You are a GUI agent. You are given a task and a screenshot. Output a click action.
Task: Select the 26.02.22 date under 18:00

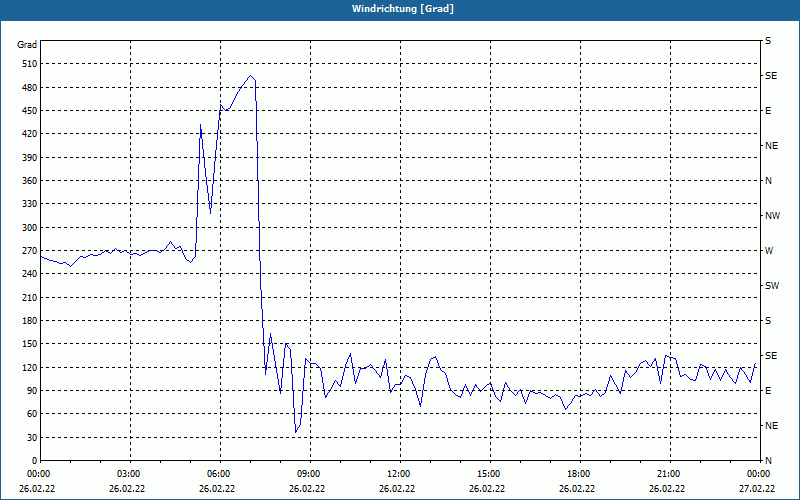coord(577,489)
